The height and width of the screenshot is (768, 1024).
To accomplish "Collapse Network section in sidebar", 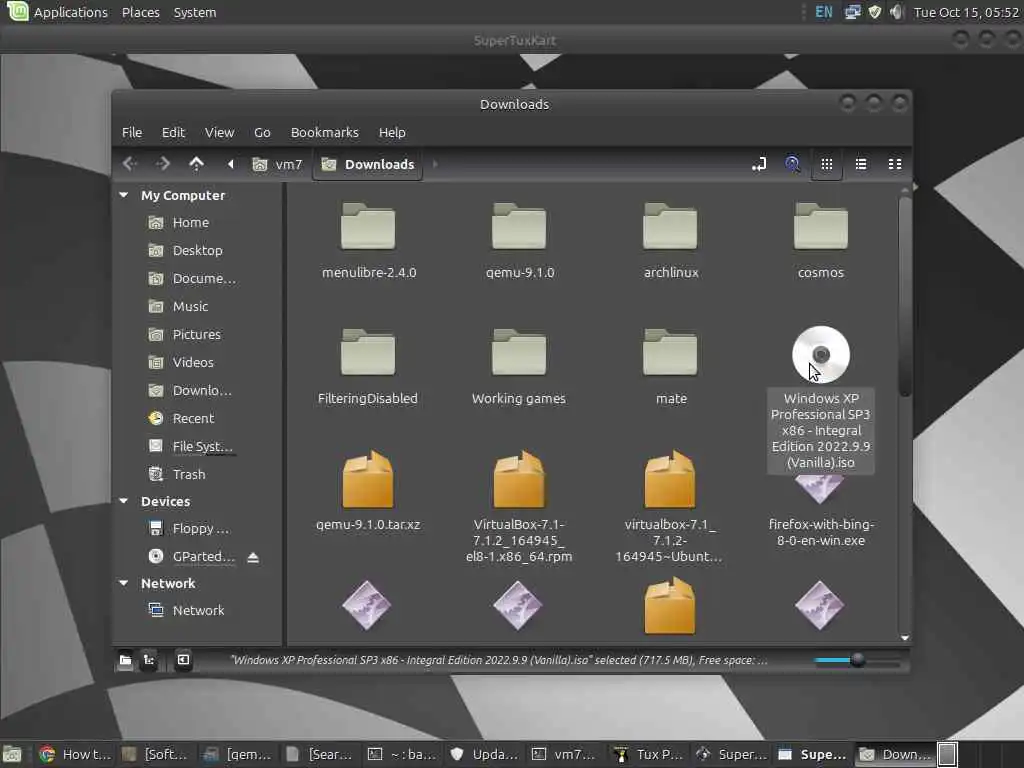I will 123,583.
